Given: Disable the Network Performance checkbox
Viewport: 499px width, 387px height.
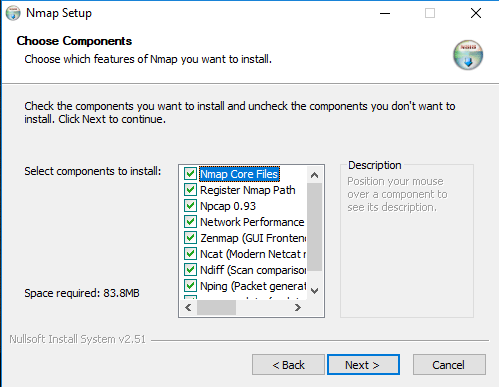Looking at the screenshot, I should click(x=190, y=222).
